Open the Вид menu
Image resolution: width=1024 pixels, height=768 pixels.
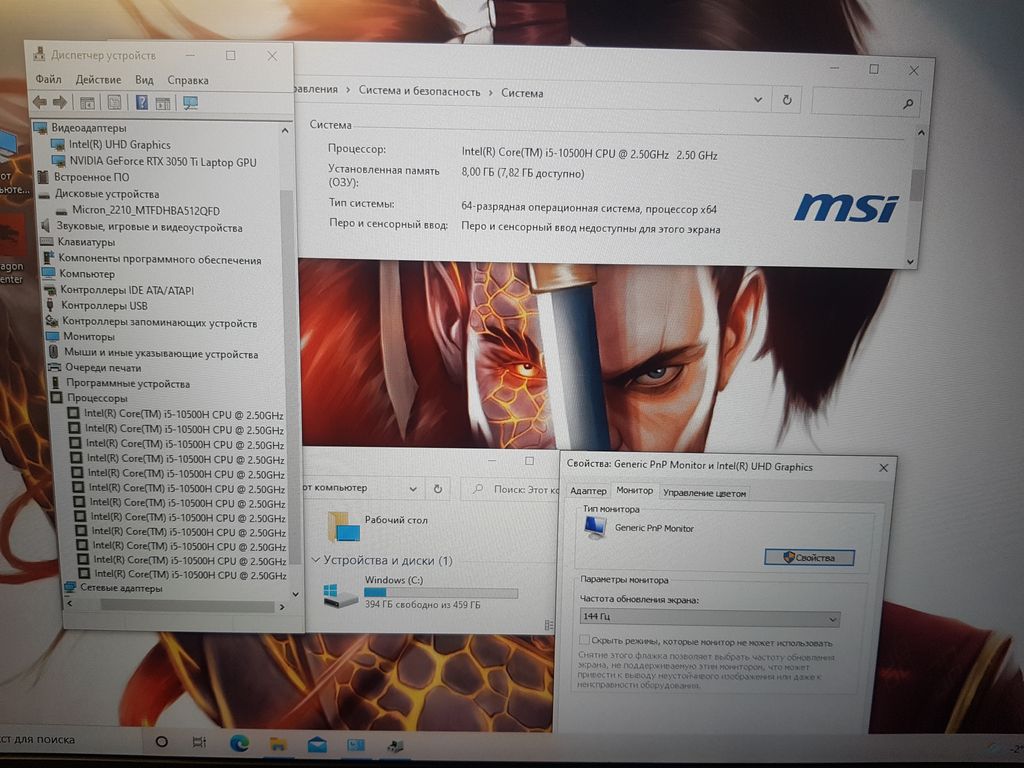(144, 80)
